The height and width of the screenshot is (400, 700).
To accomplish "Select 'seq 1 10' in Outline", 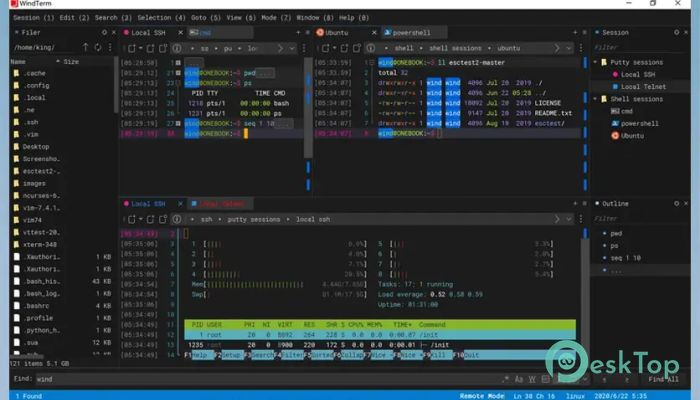I will [625, 258].
